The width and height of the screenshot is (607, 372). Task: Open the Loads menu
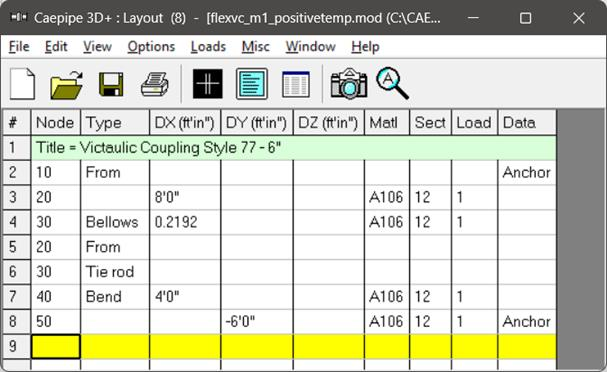pos(208,47)
